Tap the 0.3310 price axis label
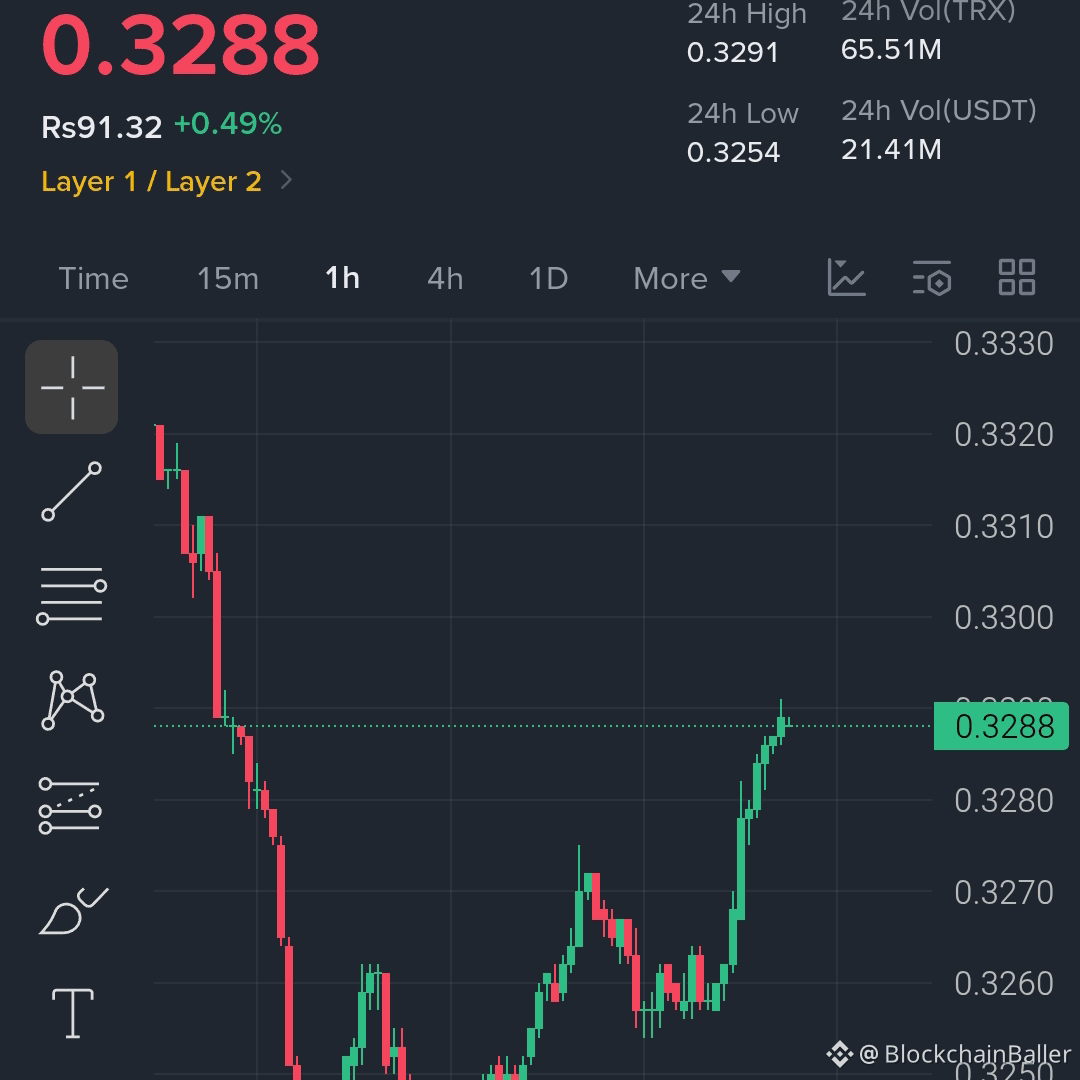This screenshot has width=1080, height=1080. [1004, 527]
